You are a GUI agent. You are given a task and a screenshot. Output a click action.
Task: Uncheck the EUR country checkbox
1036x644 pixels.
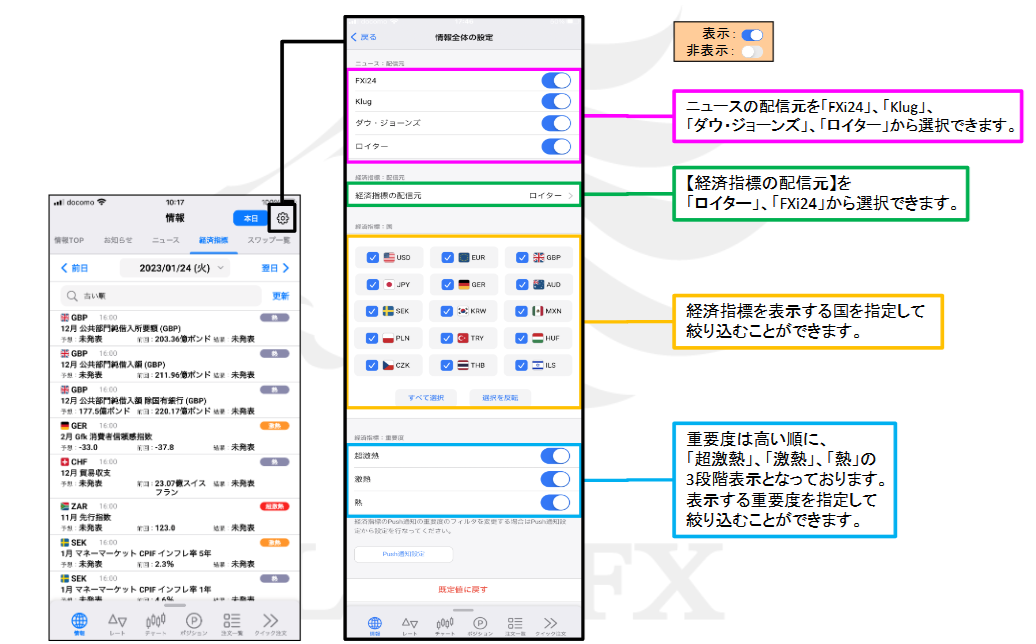447,258
